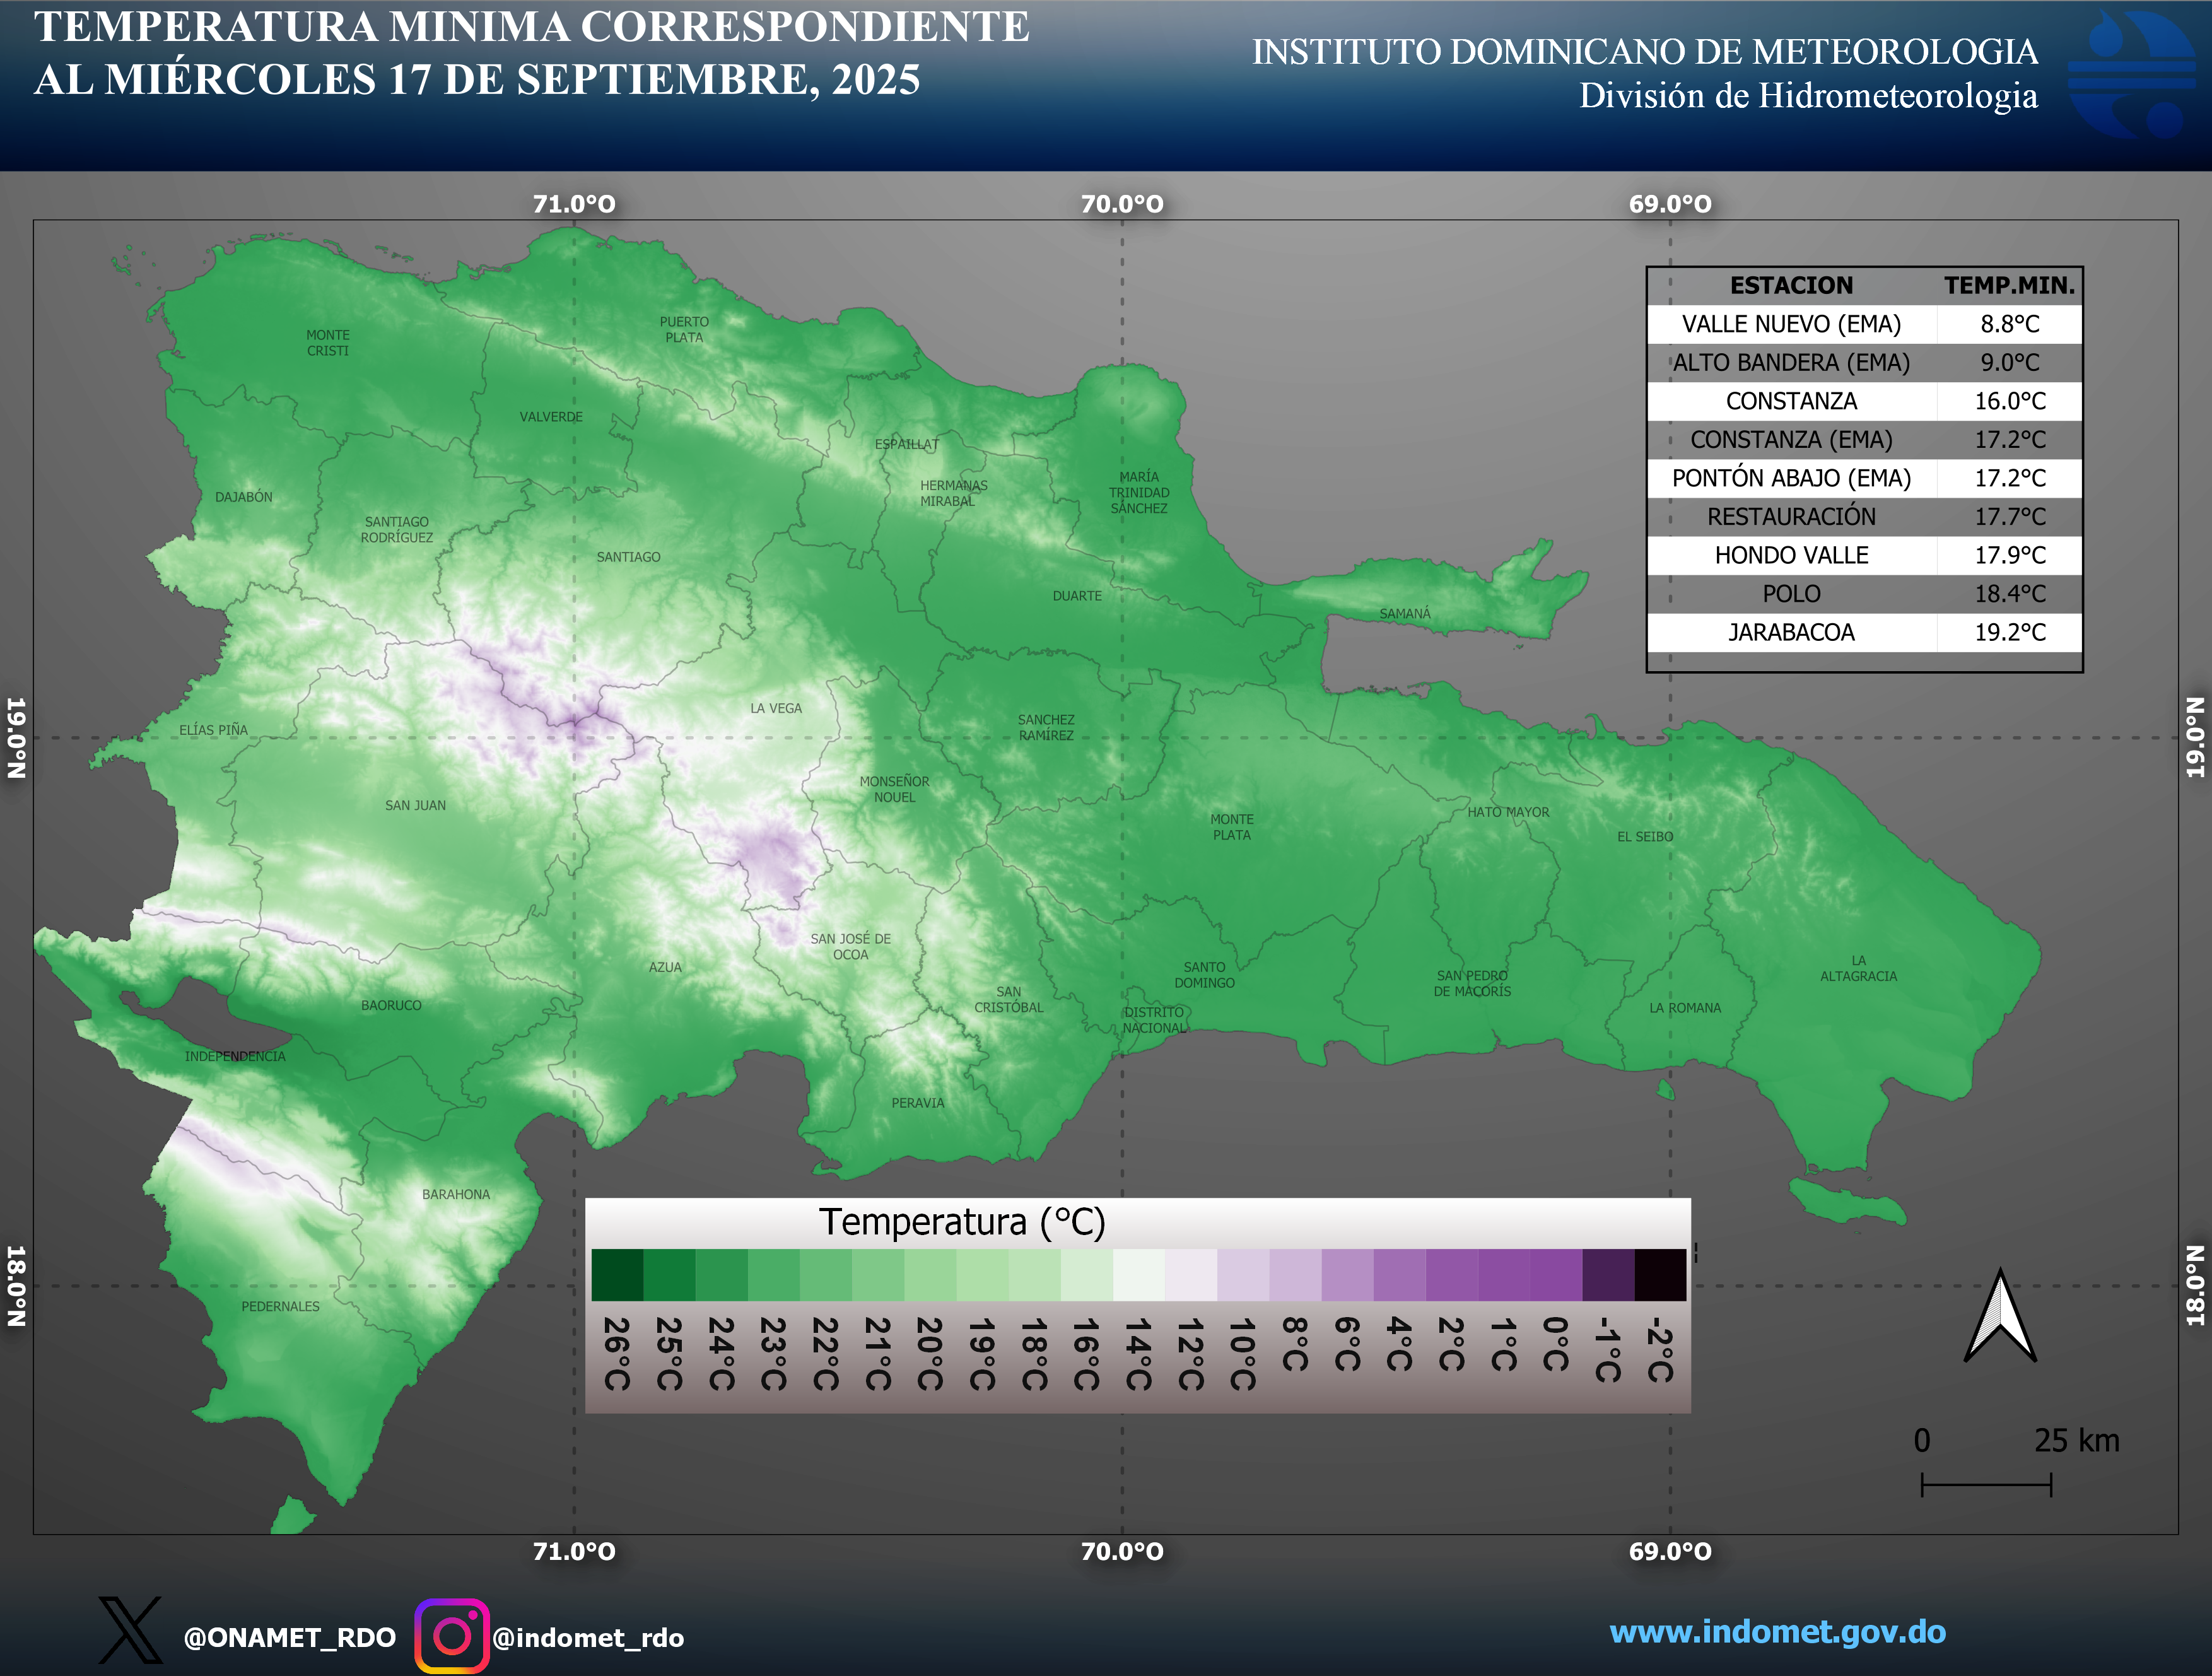This screenshot has height=1676, width=2212.
Task: Click the INDEPENDENCIA province label
Action: pyautogui.click(x=235, y=1056)
